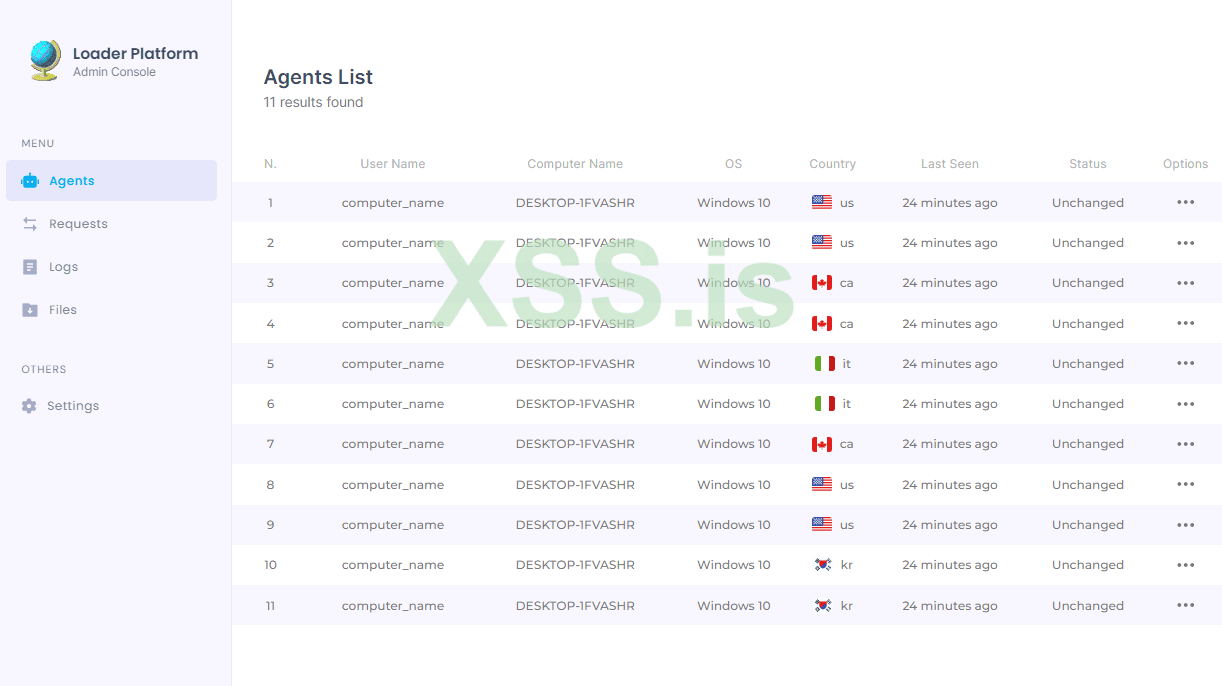Select row number 8 cell
The height and width of the screenshot is (686, 1222).
pyautogui.click(x=270, y=484)
